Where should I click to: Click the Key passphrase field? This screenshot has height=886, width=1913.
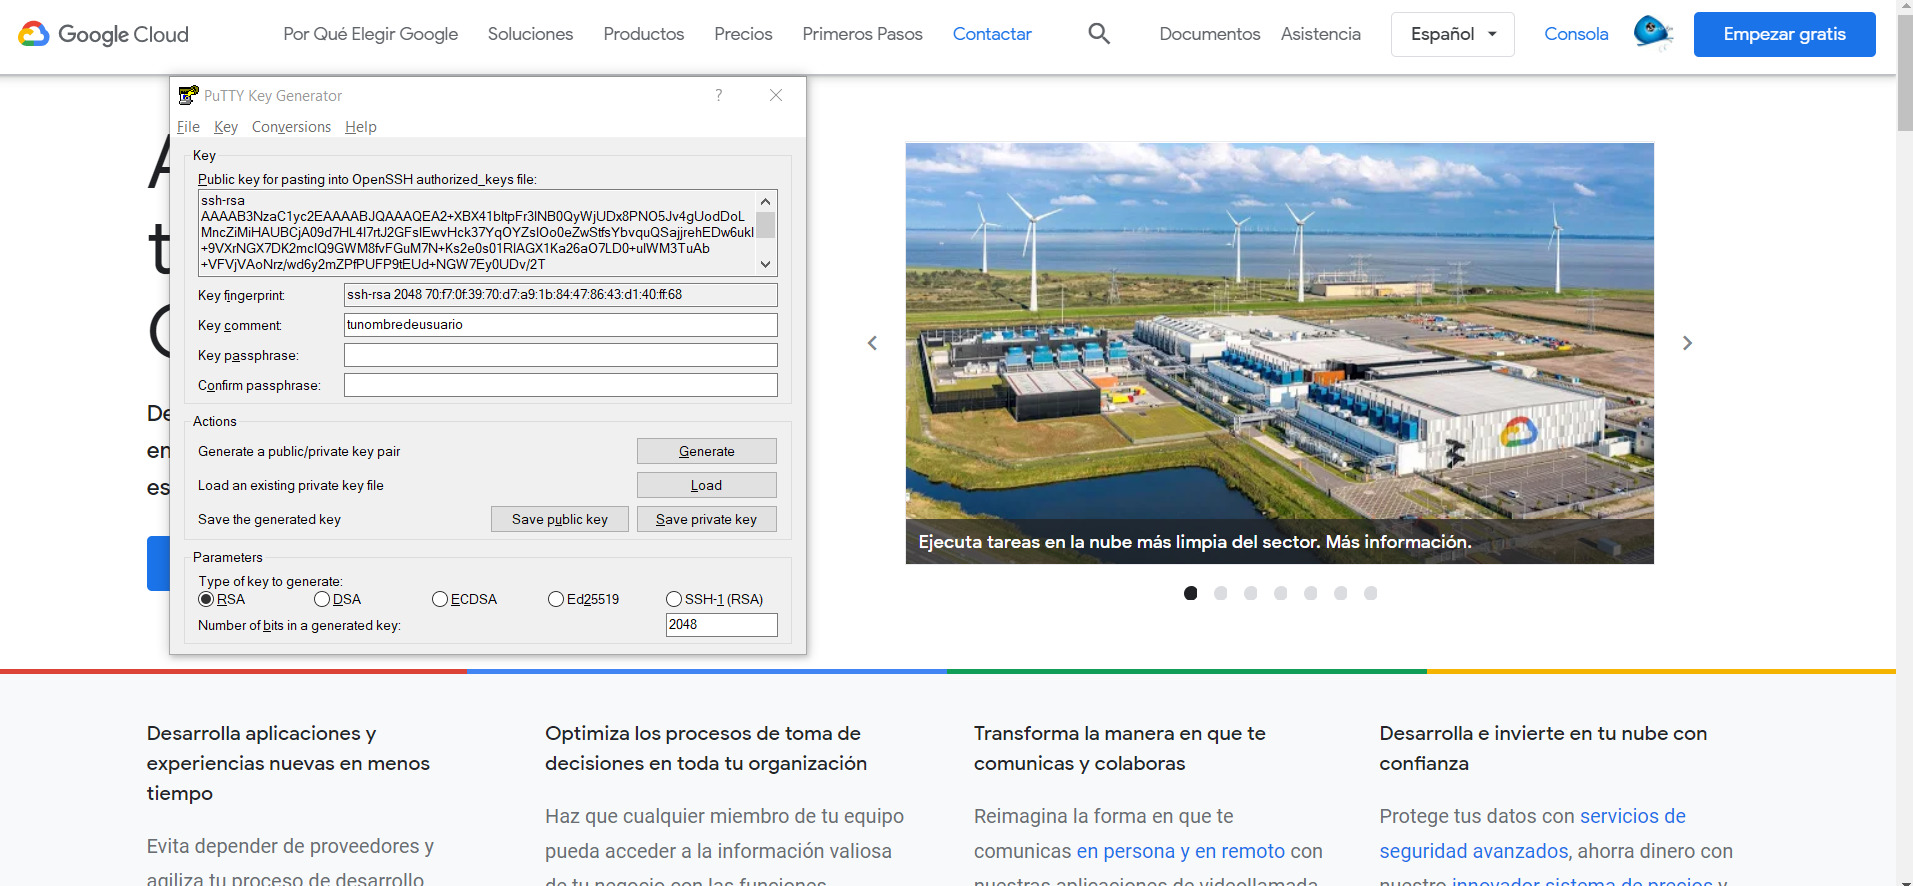click(x=561, y=355)
